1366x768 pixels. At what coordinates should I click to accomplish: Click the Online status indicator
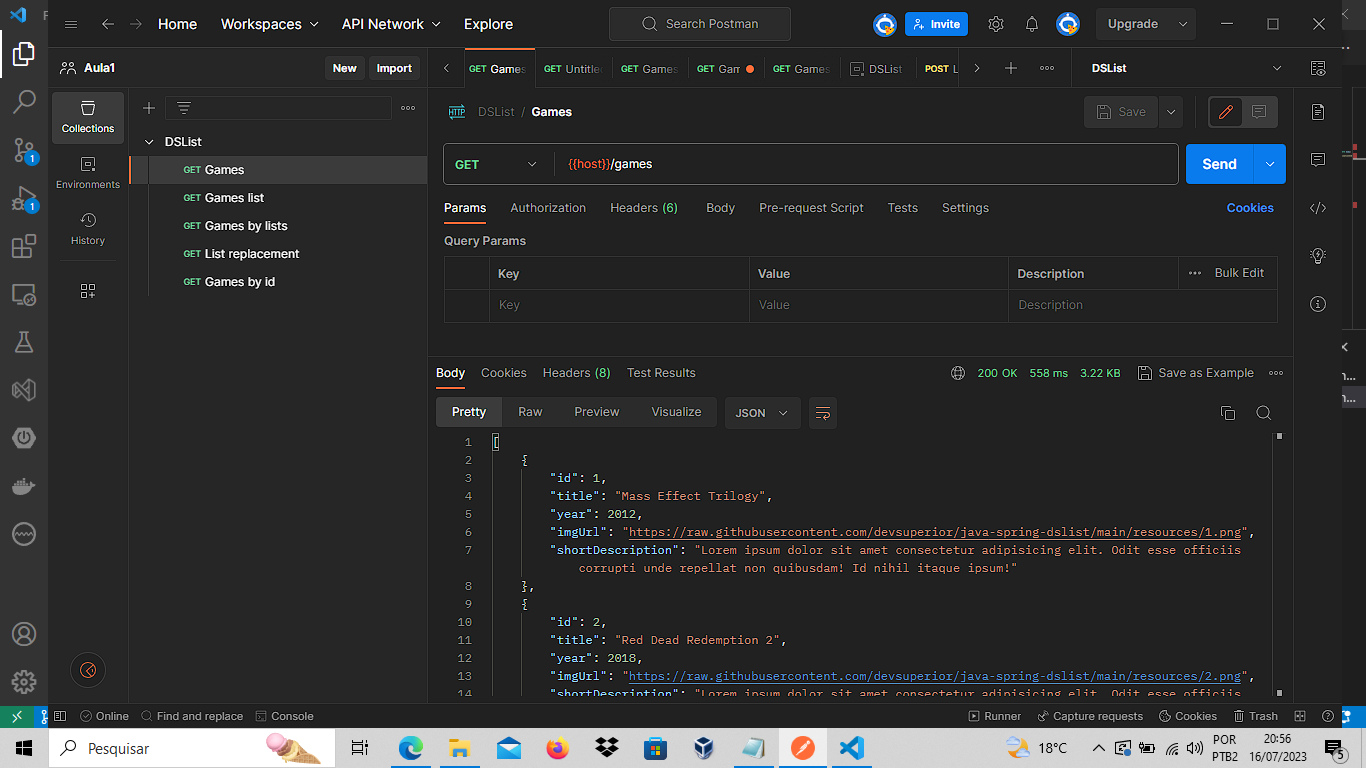pos(104,716)
